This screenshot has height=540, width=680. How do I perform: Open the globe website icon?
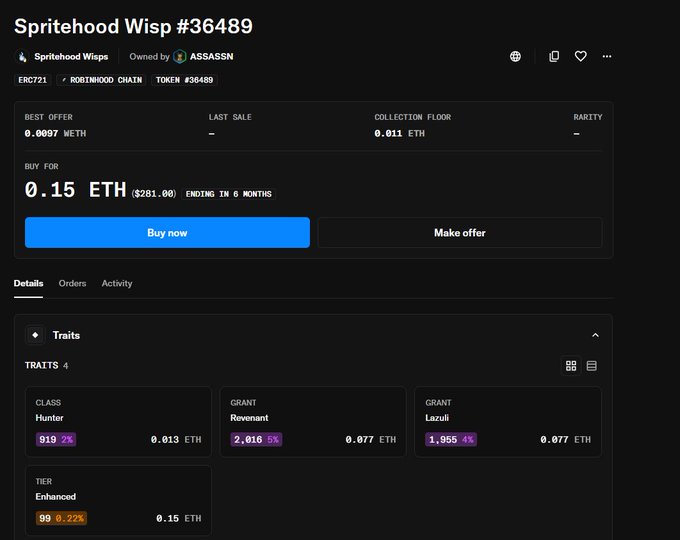pos(515,56)
